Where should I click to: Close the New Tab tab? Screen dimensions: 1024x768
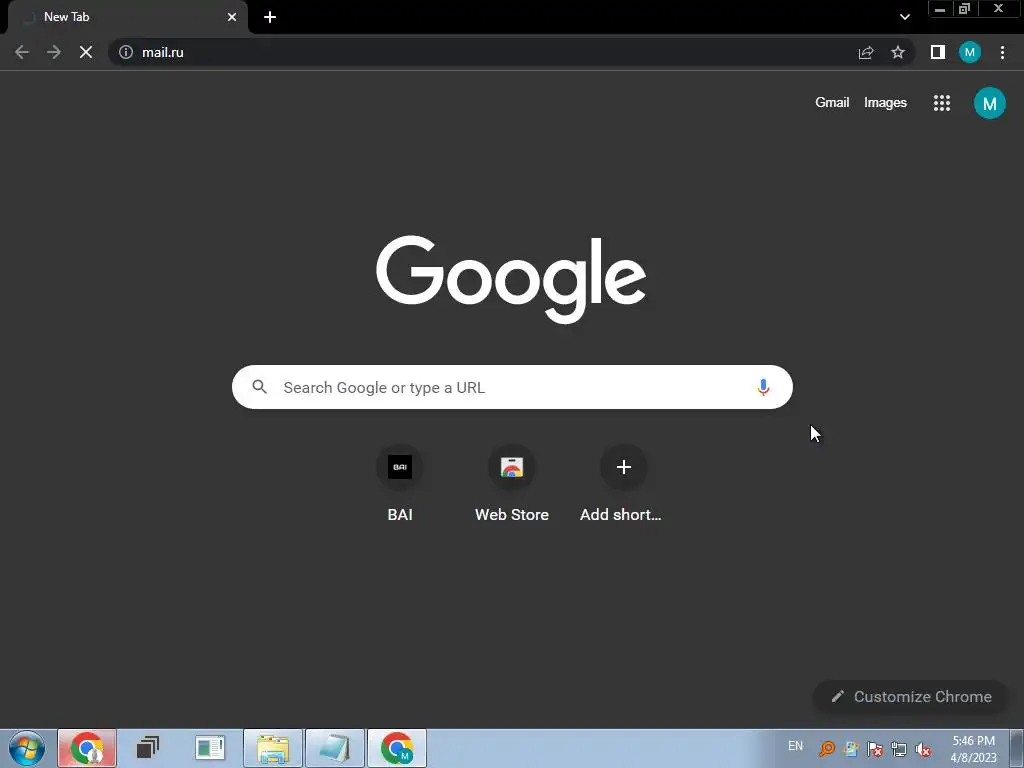pos(232,17)
